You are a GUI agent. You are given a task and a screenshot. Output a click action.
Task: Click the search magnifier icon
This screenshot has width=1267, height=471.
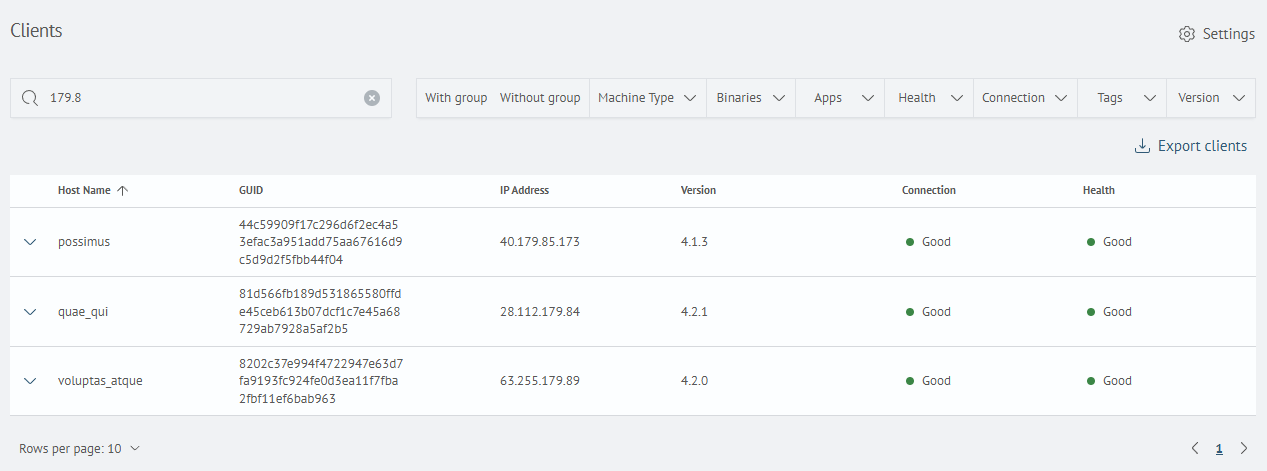[30, 98]
